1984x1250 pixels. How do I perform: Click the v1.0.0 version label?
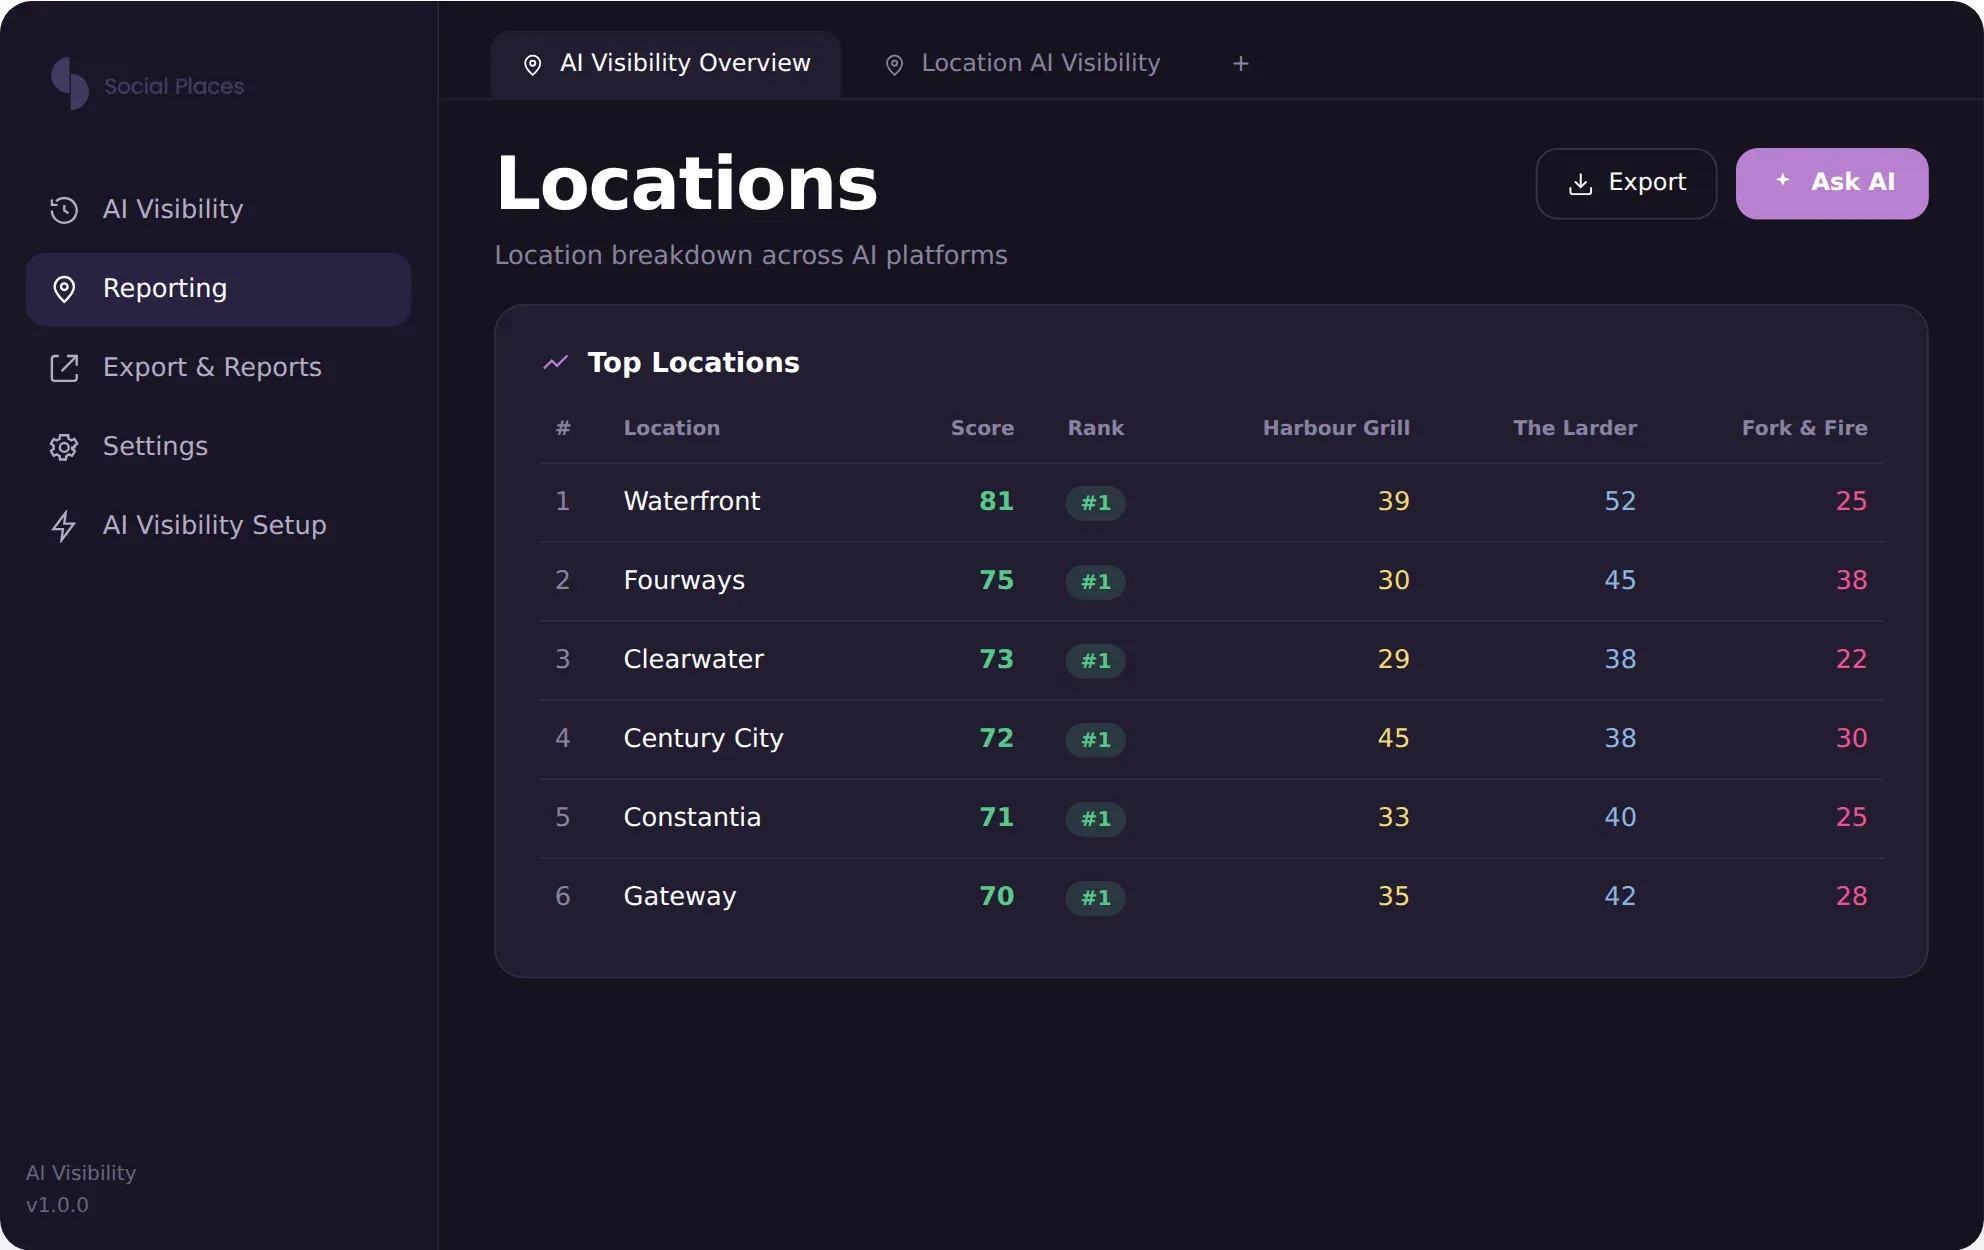pos(57,1205)
